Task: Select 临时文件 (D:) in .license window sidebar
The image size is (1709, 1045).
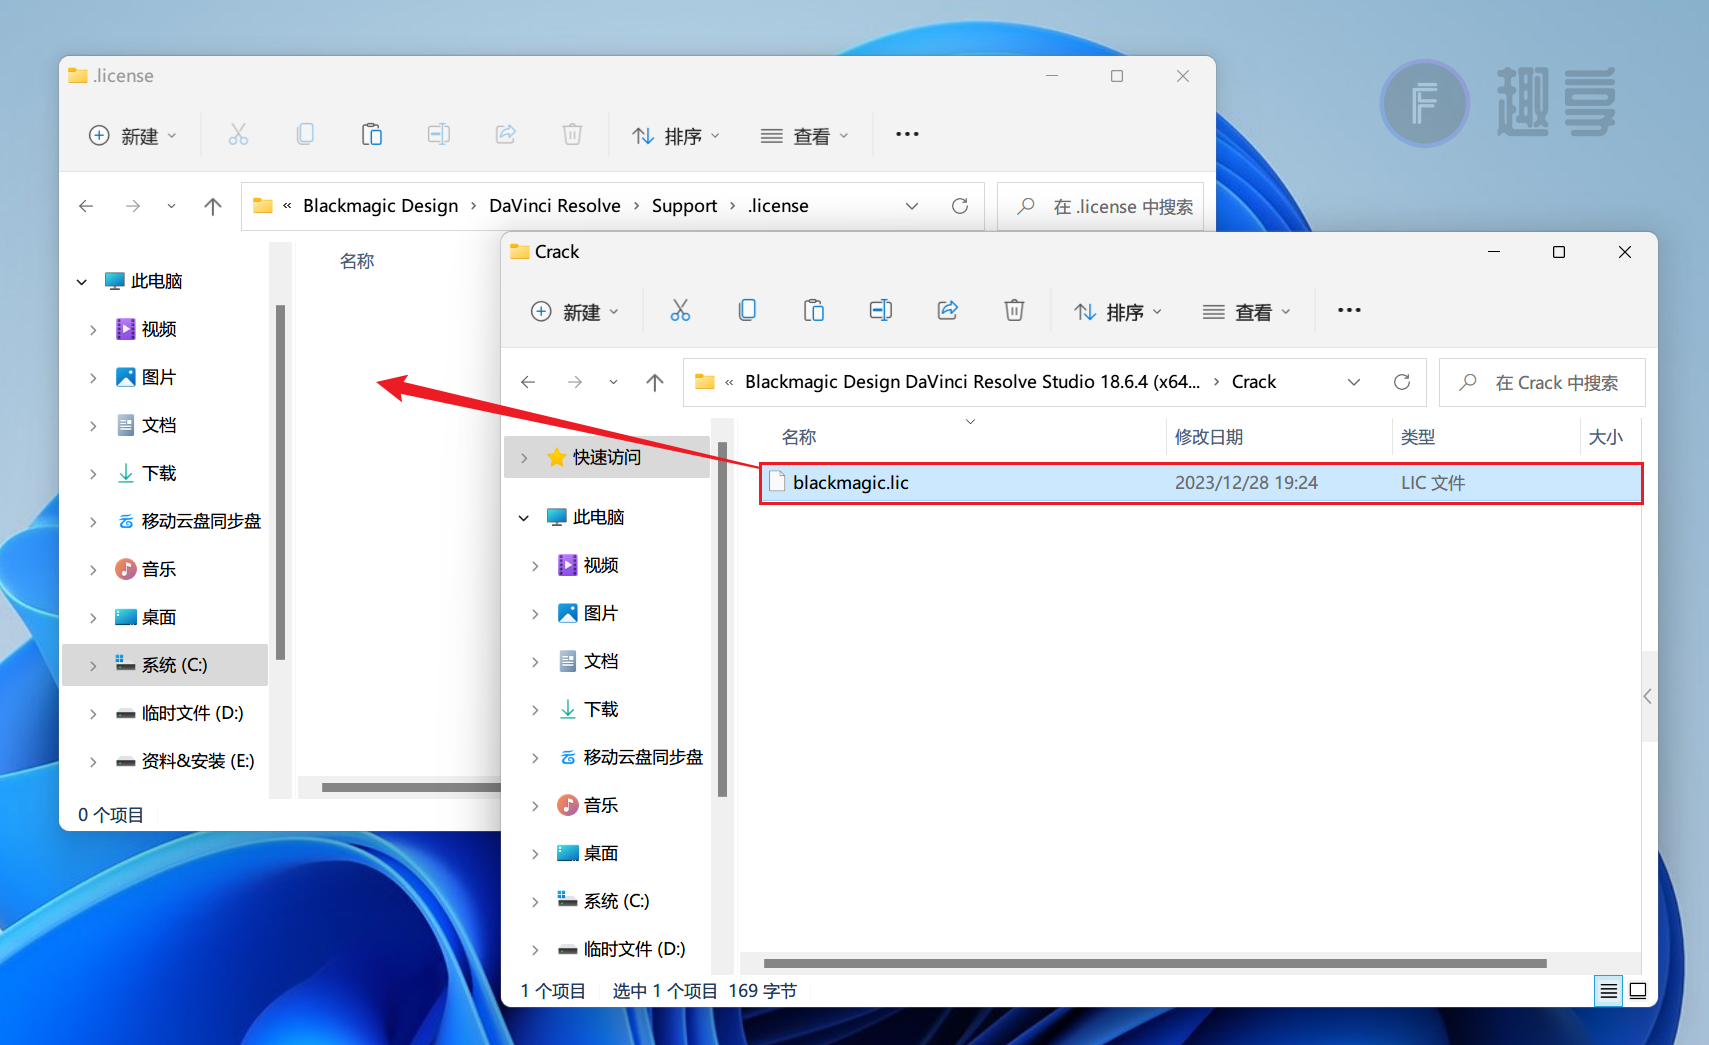Action: 192,714
